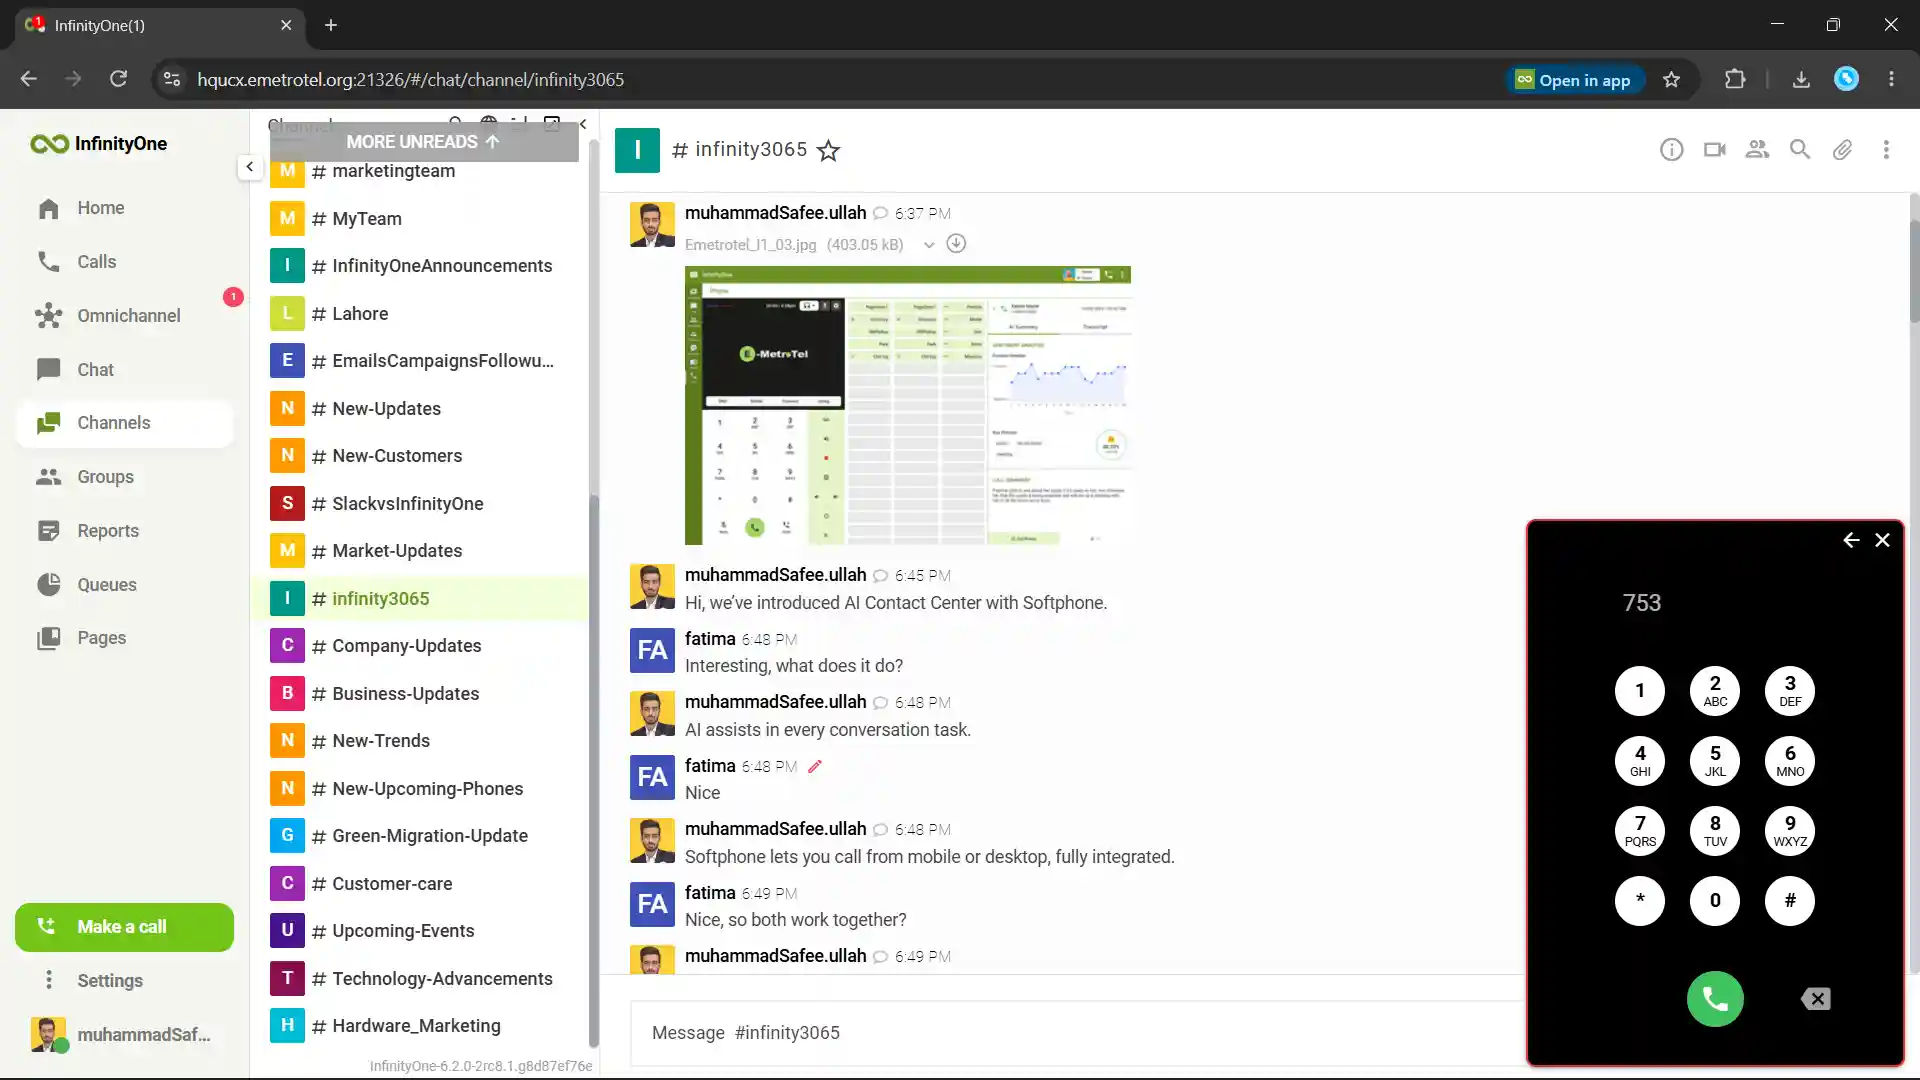The height and width of the screenshot is (1080, 1920).
Task: Dial digit 5 JKL on the keypad
Action: click(x=1715, y=761)
